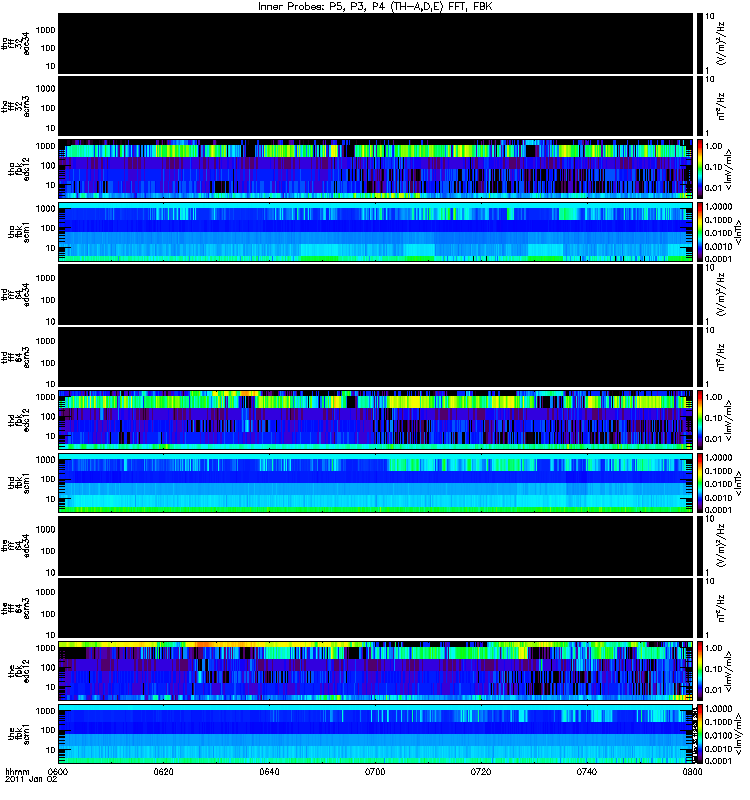This screenshot has width=750, height=800.
Task: Click the black color bar of thd fff scm3
Action: (x=699, y=357)
